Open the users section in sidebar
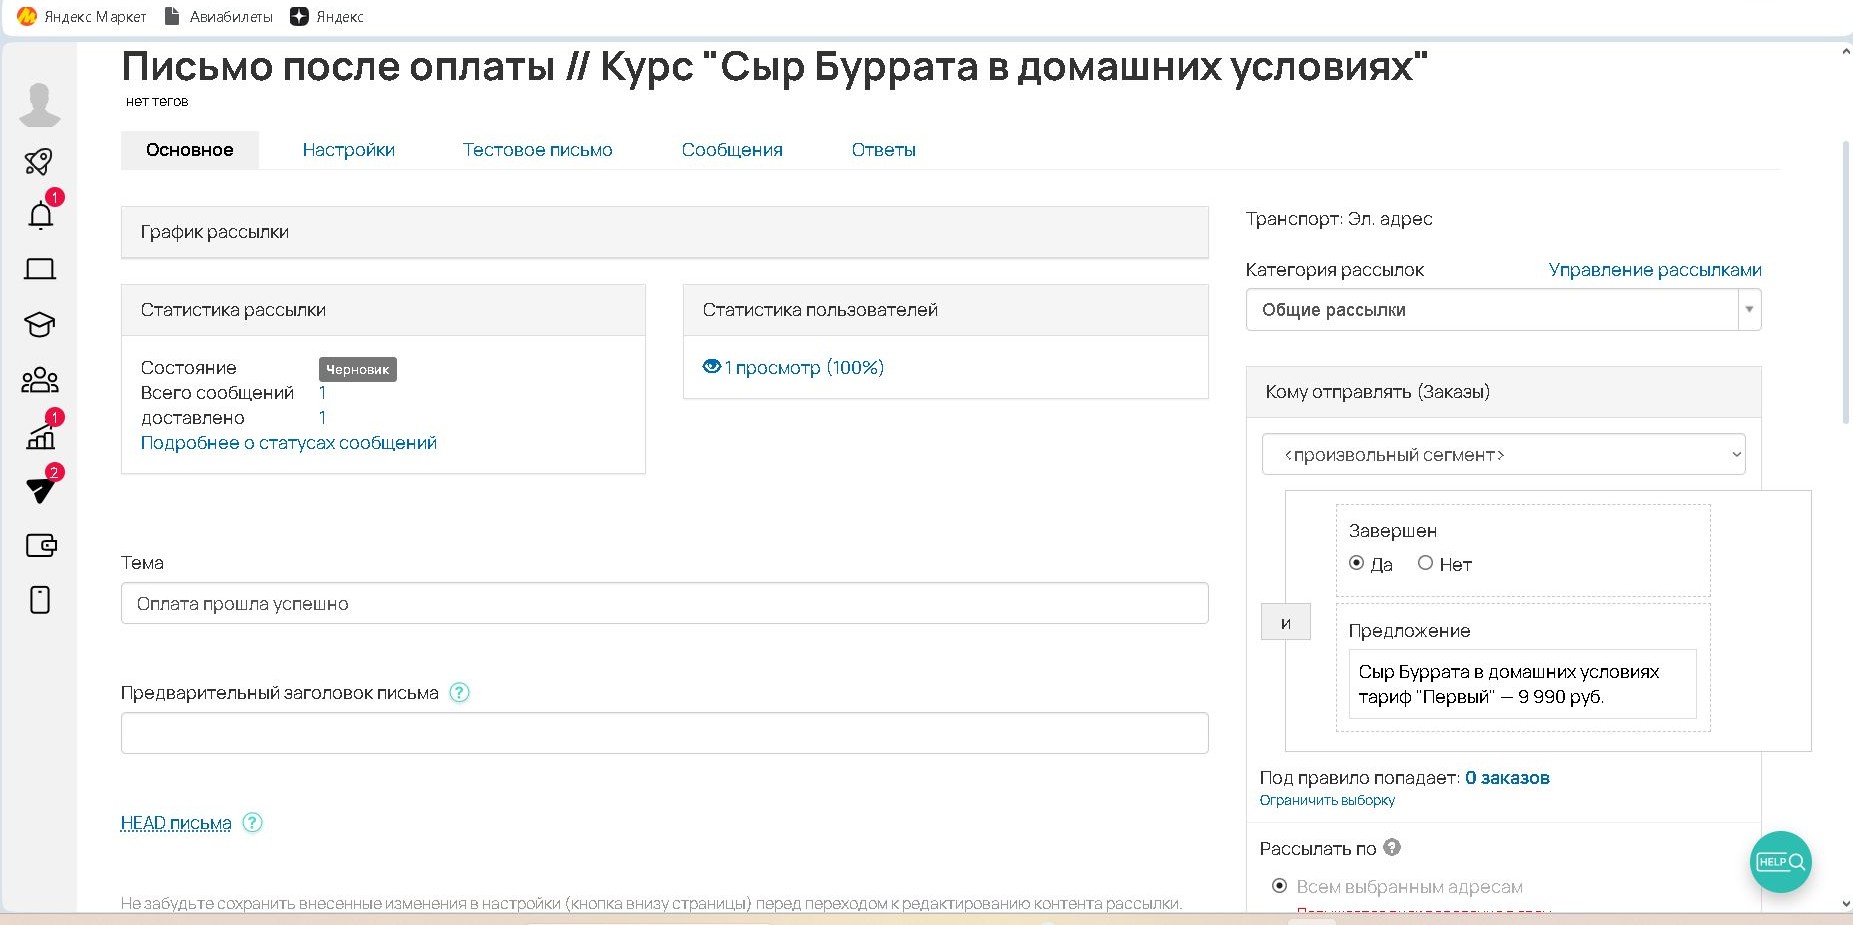The height and width of the screenshot is (925, 1853). (x=40, y=380)
